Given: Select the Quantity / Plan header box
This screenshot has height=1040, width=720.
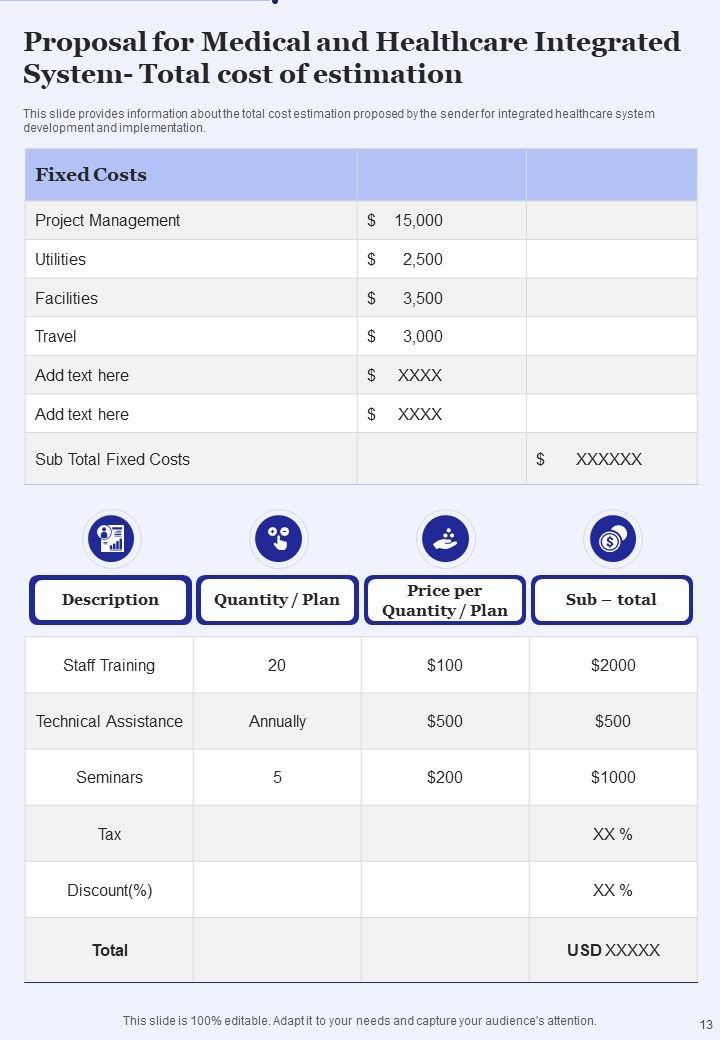Looking at the screenshot, I should click(277, 600).
